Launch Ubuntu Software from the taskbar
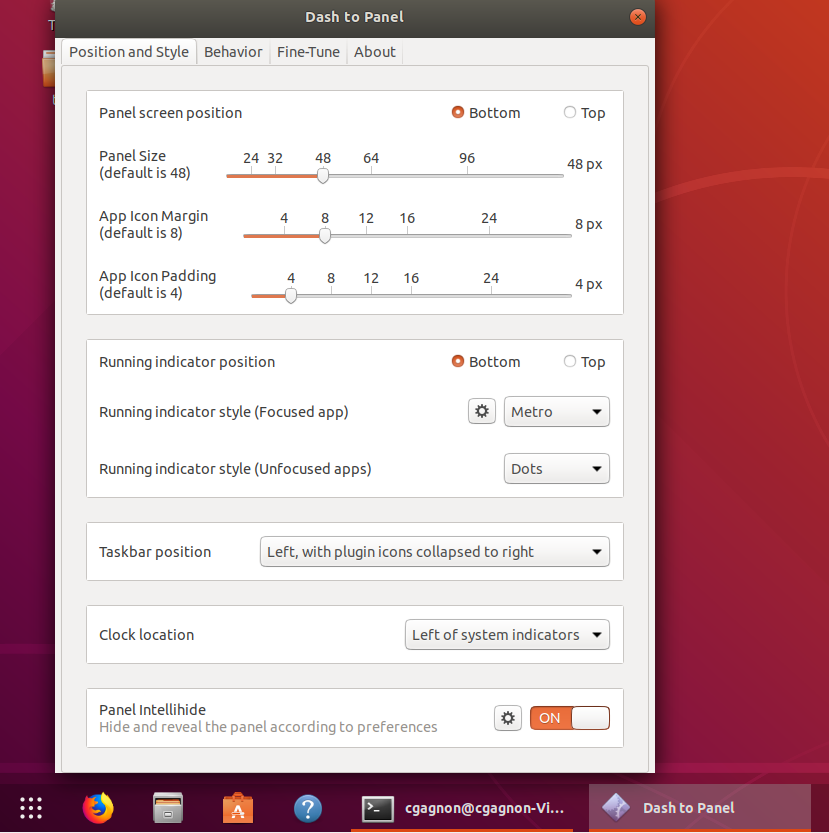 238,808
